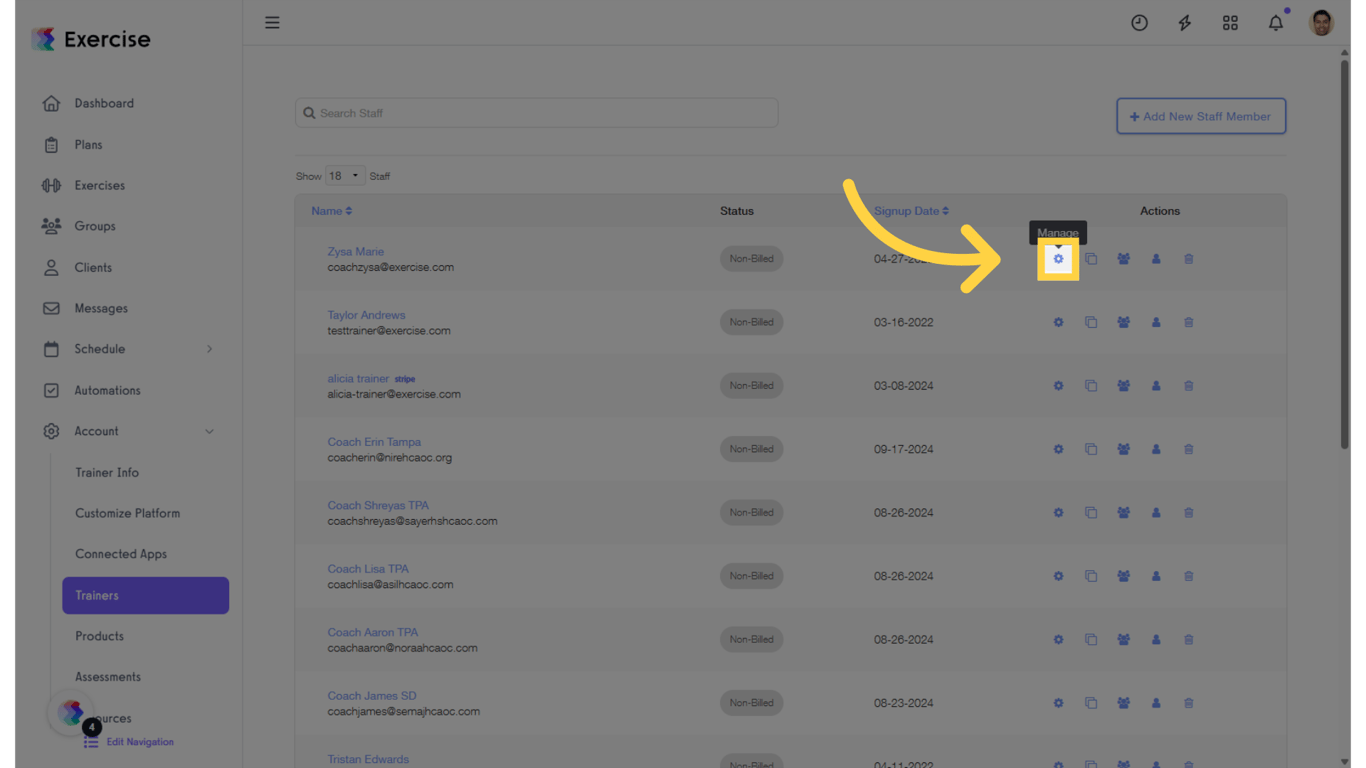Click the delete trash icon for Coach James SD
The image size is (1366, 768).
tap(1188, 703)
